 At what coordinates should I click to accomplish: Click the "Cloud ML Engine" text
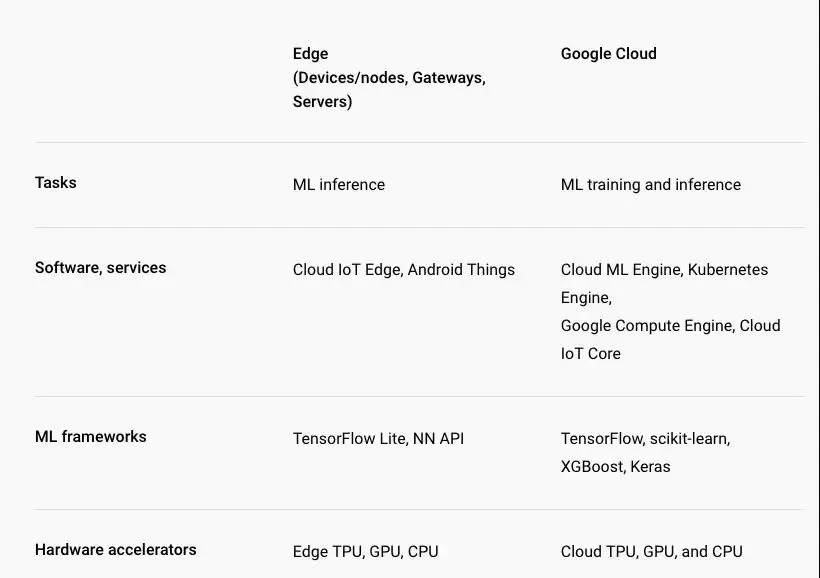click(620, 270)
